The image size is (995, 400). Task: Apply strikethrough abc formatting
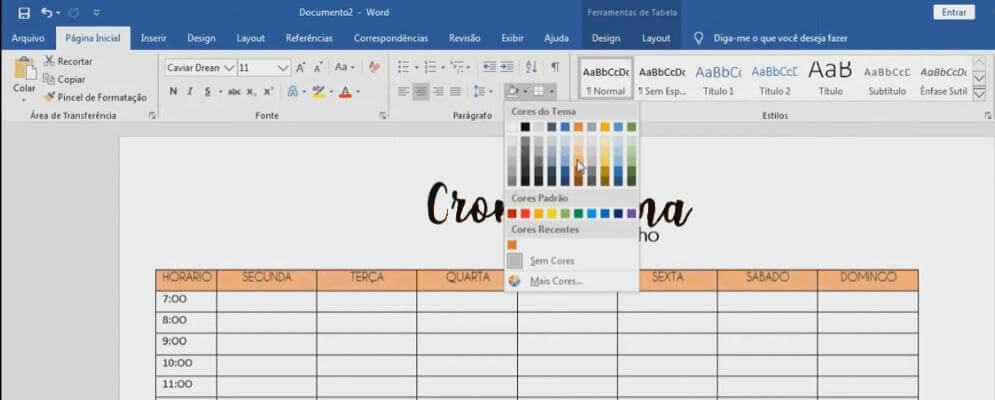pos(234,91)
